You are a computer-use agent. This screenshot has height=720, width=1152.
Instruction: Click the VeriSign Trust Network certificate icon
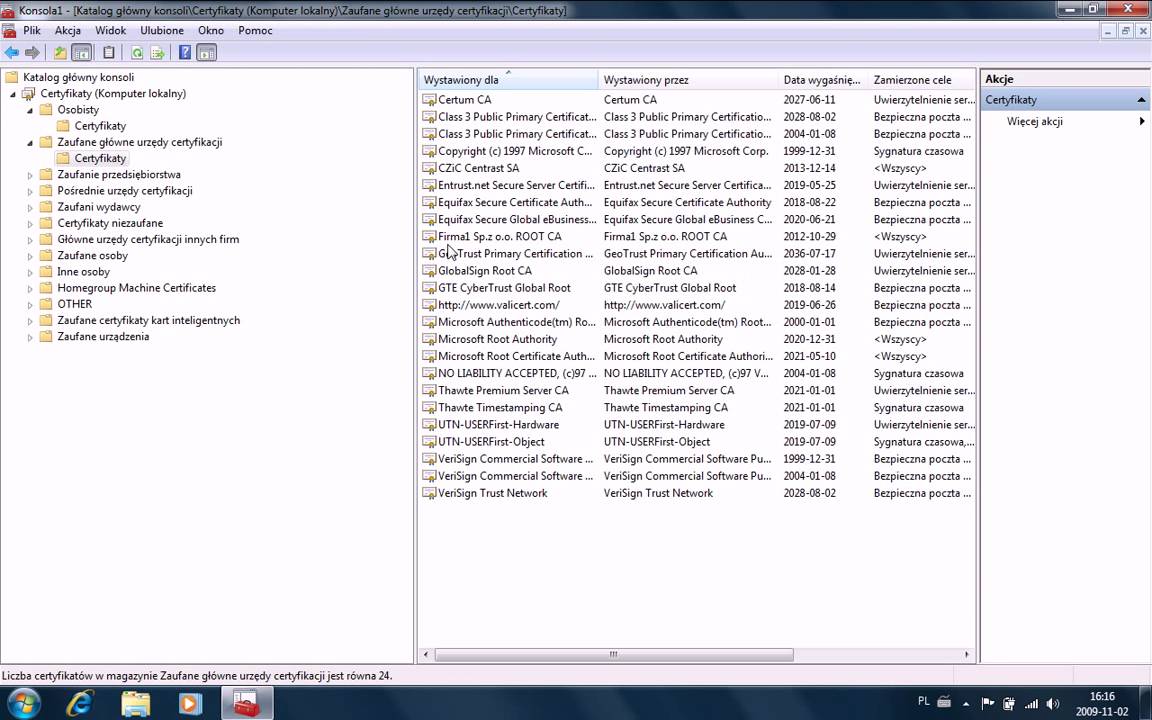click(x=429, y=493)
